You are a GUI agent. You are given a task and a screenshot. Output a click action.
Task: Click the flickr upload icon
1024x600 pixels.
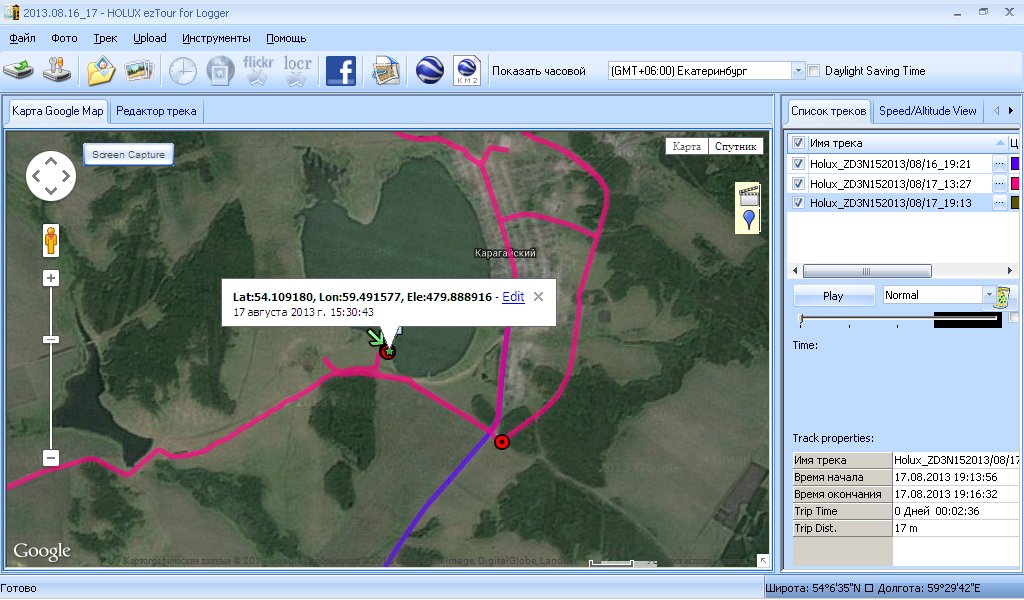click(x=258, y=70)
